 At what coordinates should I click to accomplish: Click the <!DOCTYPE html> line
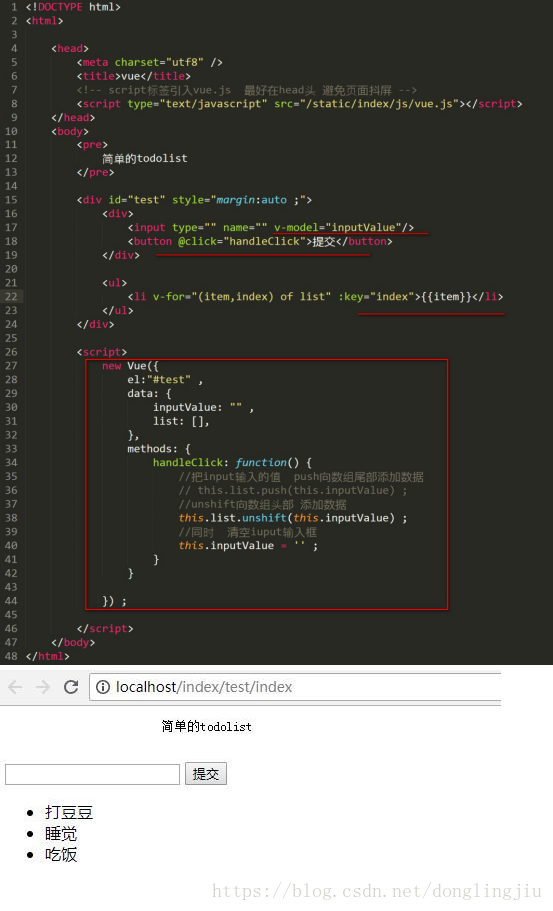[73, 7]
